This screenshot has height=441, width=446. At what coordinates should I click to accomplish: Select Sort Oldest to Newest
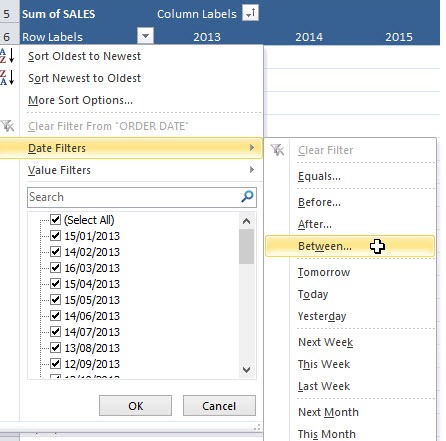pos(84,56)
